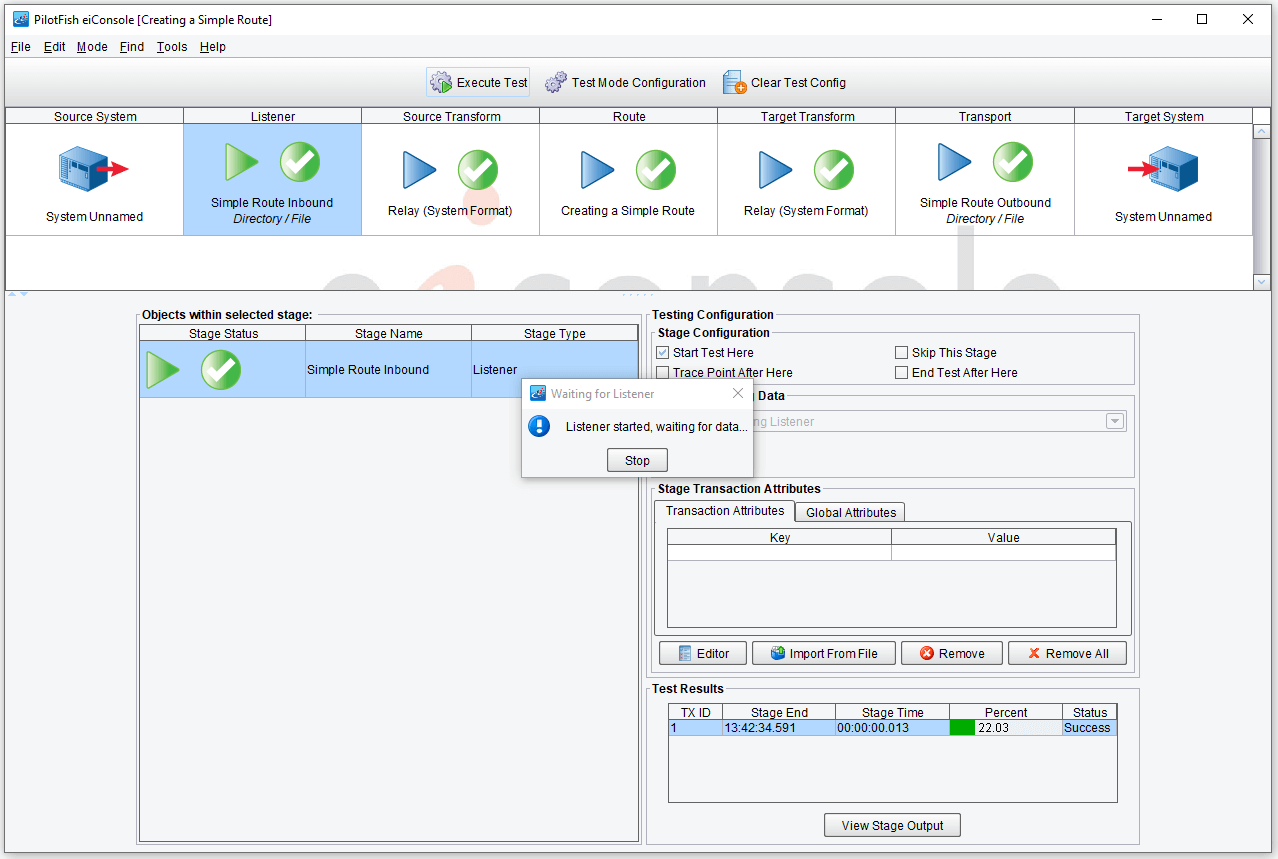Open the Help menu
This screenshot has height=859, width=1278.
(213, 47)
